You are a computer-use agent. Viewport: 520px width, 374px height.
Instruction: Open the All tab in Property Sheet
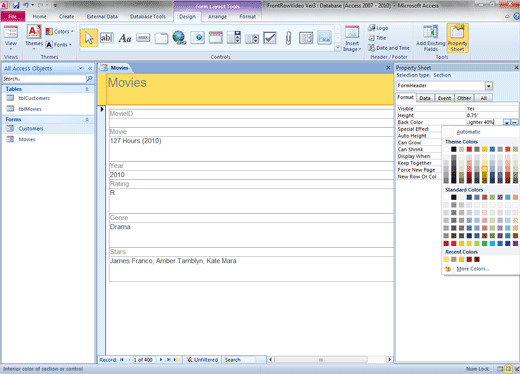[x=484, y=98]
